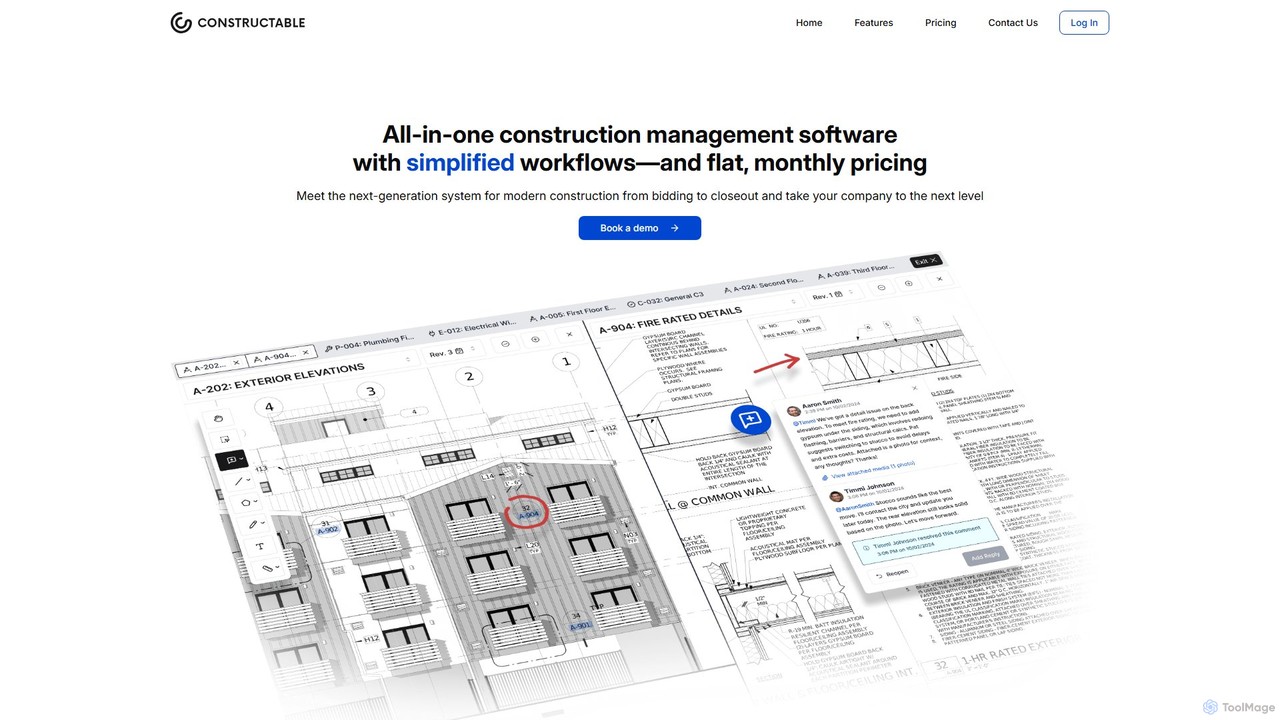The height and width of the screenshot is (720, 1280).
Task: Close the A-202 Exterior Elevations pane
Action: pos(569,334)
